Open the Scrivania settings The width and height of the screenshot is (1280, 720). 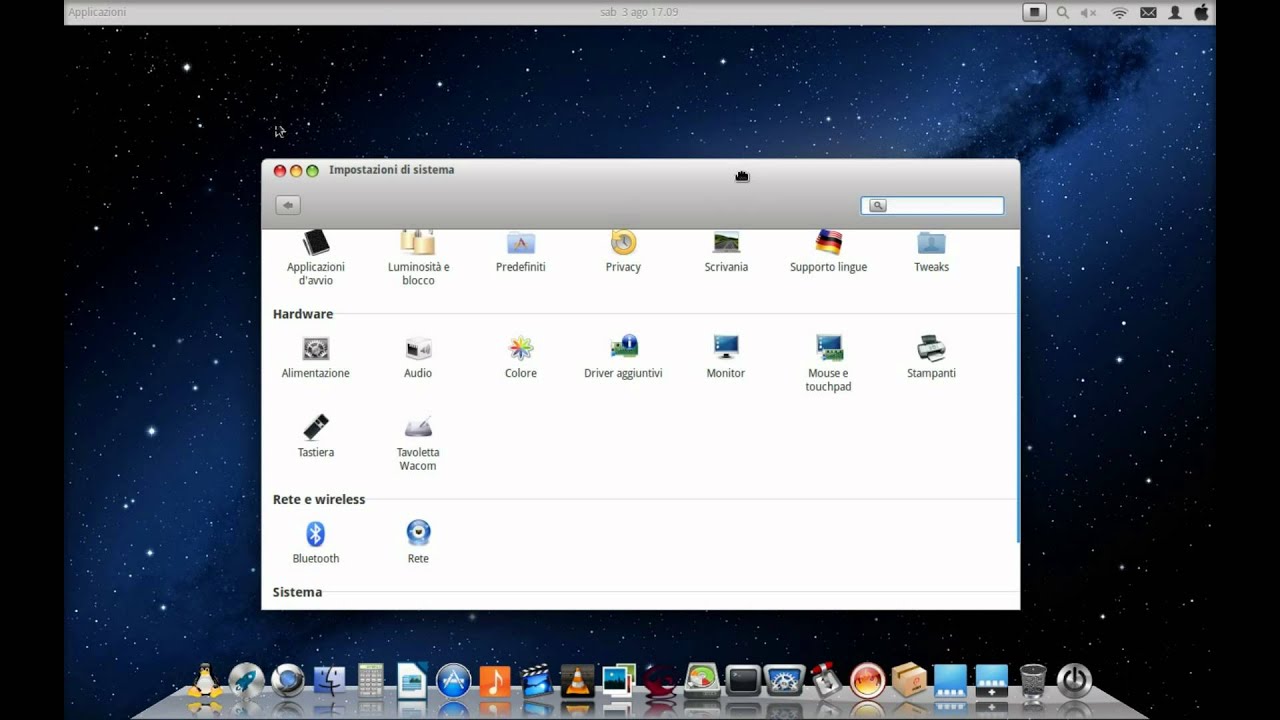pyautogui.click(x=726, y=252)
